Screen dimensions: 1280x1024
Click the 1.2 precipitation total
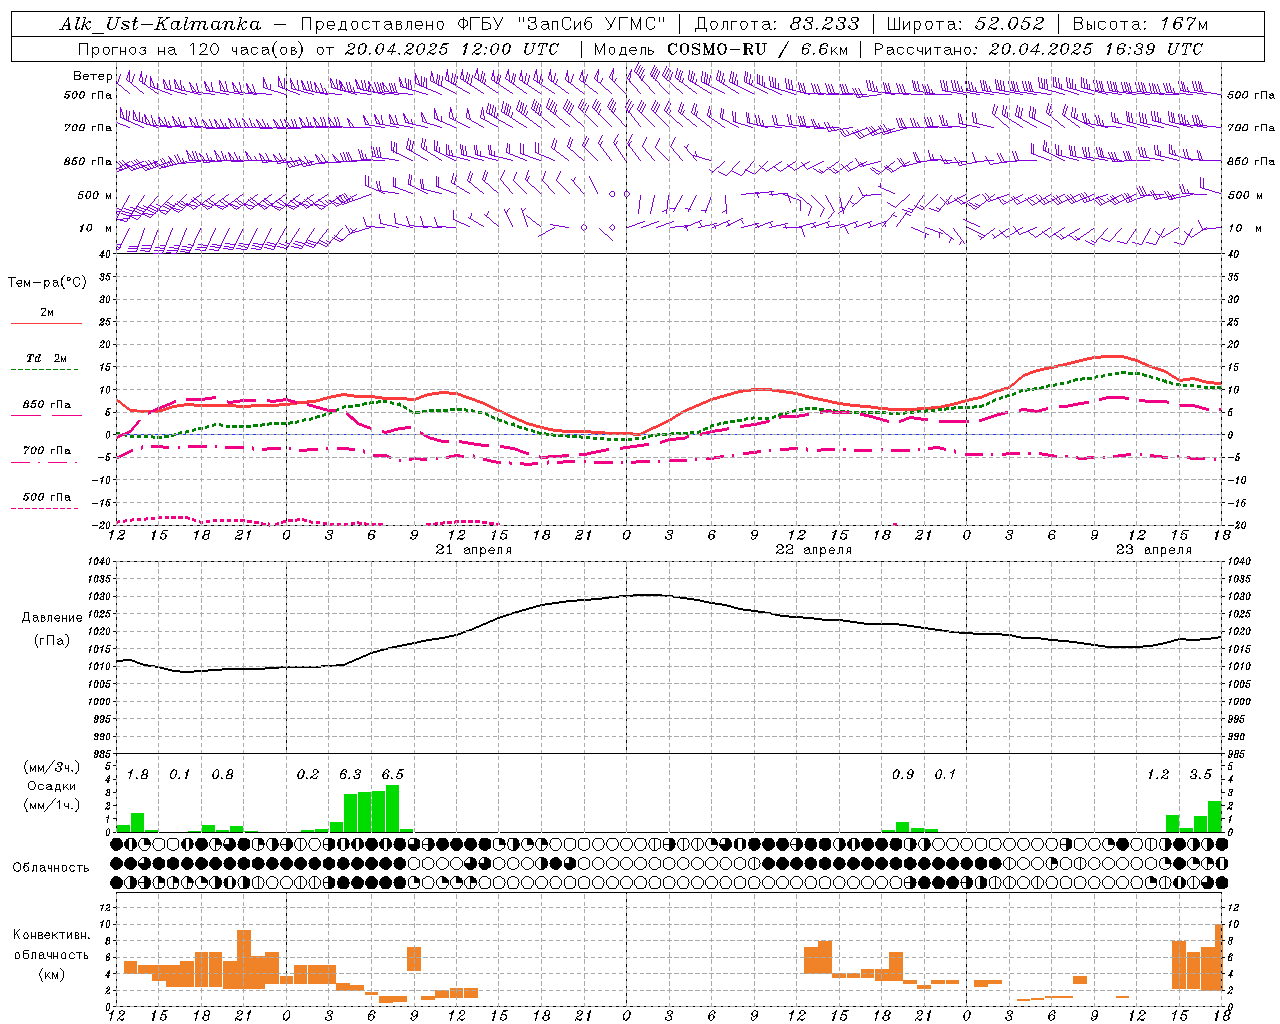pos(1158,775)
